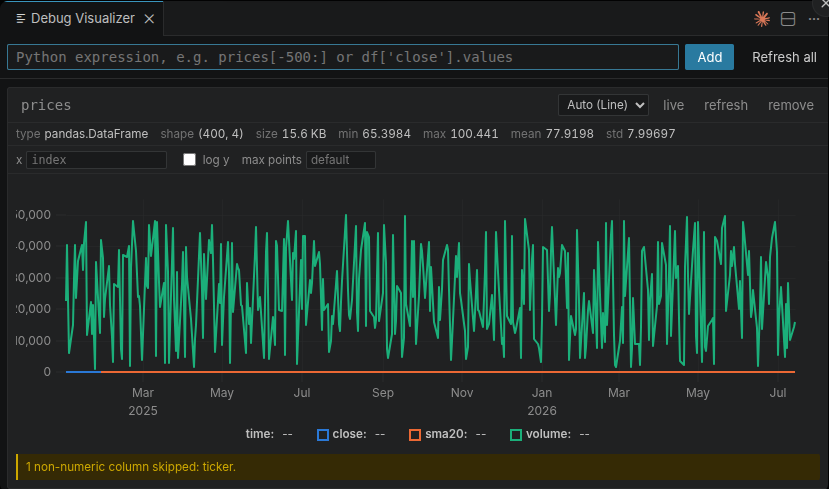Click the min 65.3984 value
This screenshot has height=489, width=829.
click(x=386, y=134)
